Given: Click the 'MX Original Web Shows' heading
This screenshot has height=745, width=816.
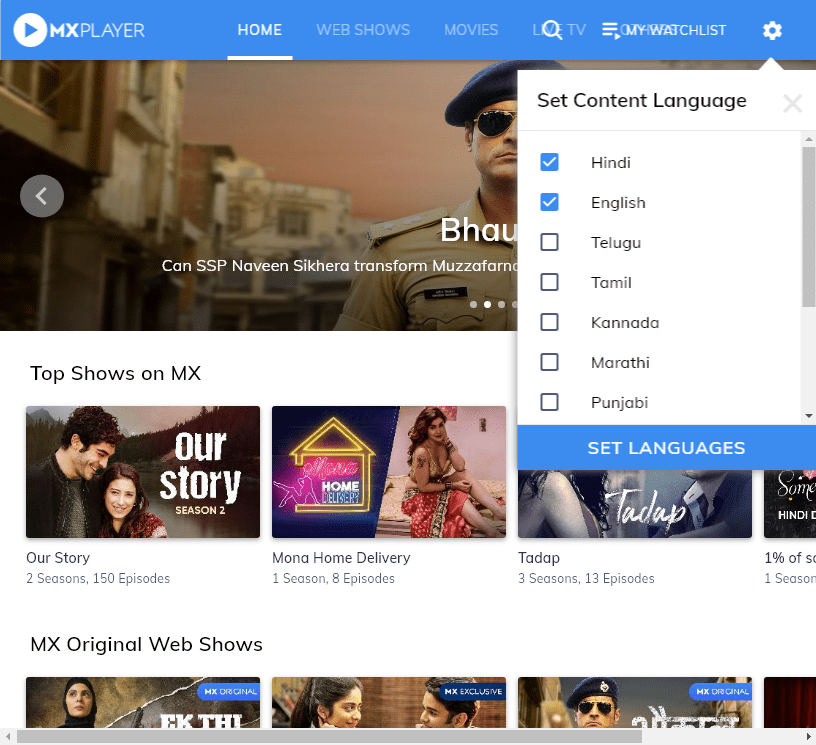Looking at the screenshot, I should click(147, 645).
